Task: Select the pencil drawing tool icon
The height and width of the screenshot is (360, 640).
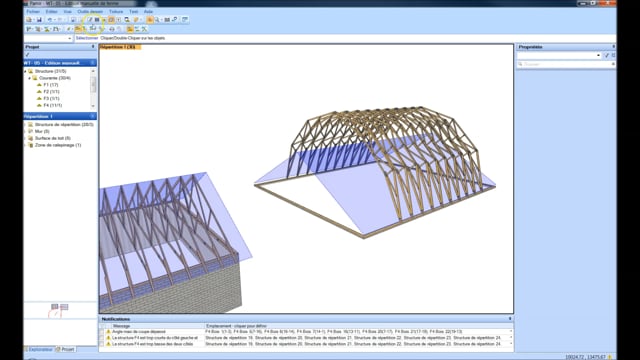Action: click(x=89, y=20)
